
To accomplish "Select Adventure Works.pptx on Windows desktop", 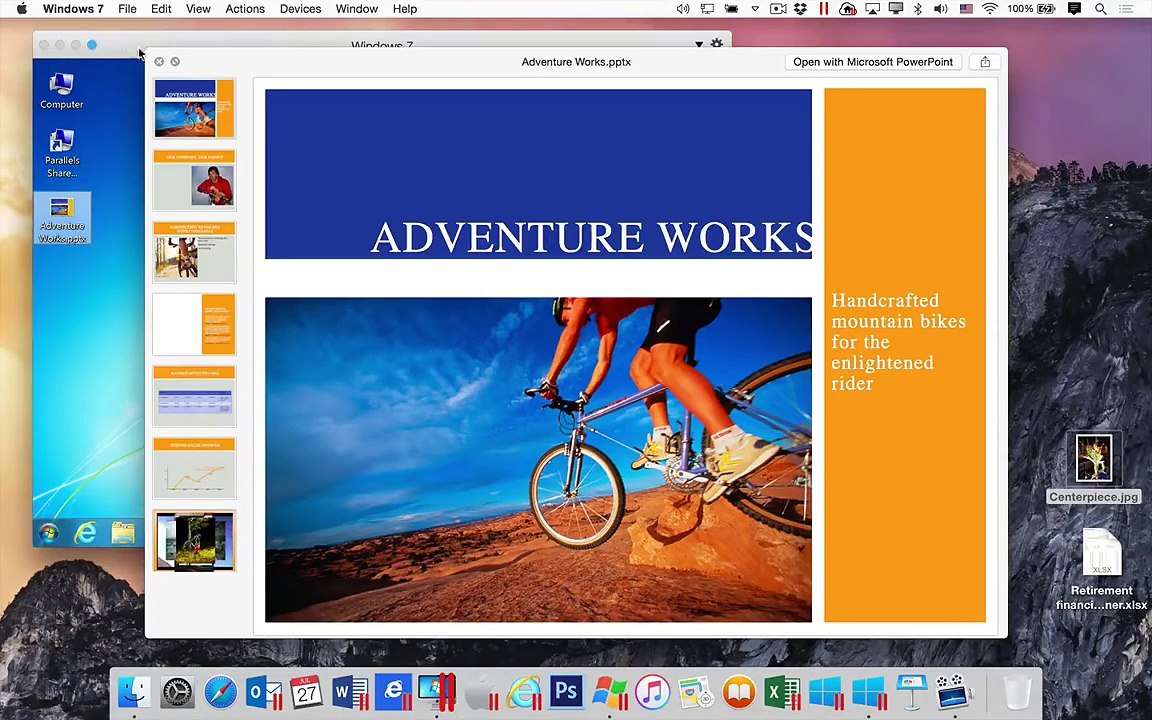I will coord(62,218).
